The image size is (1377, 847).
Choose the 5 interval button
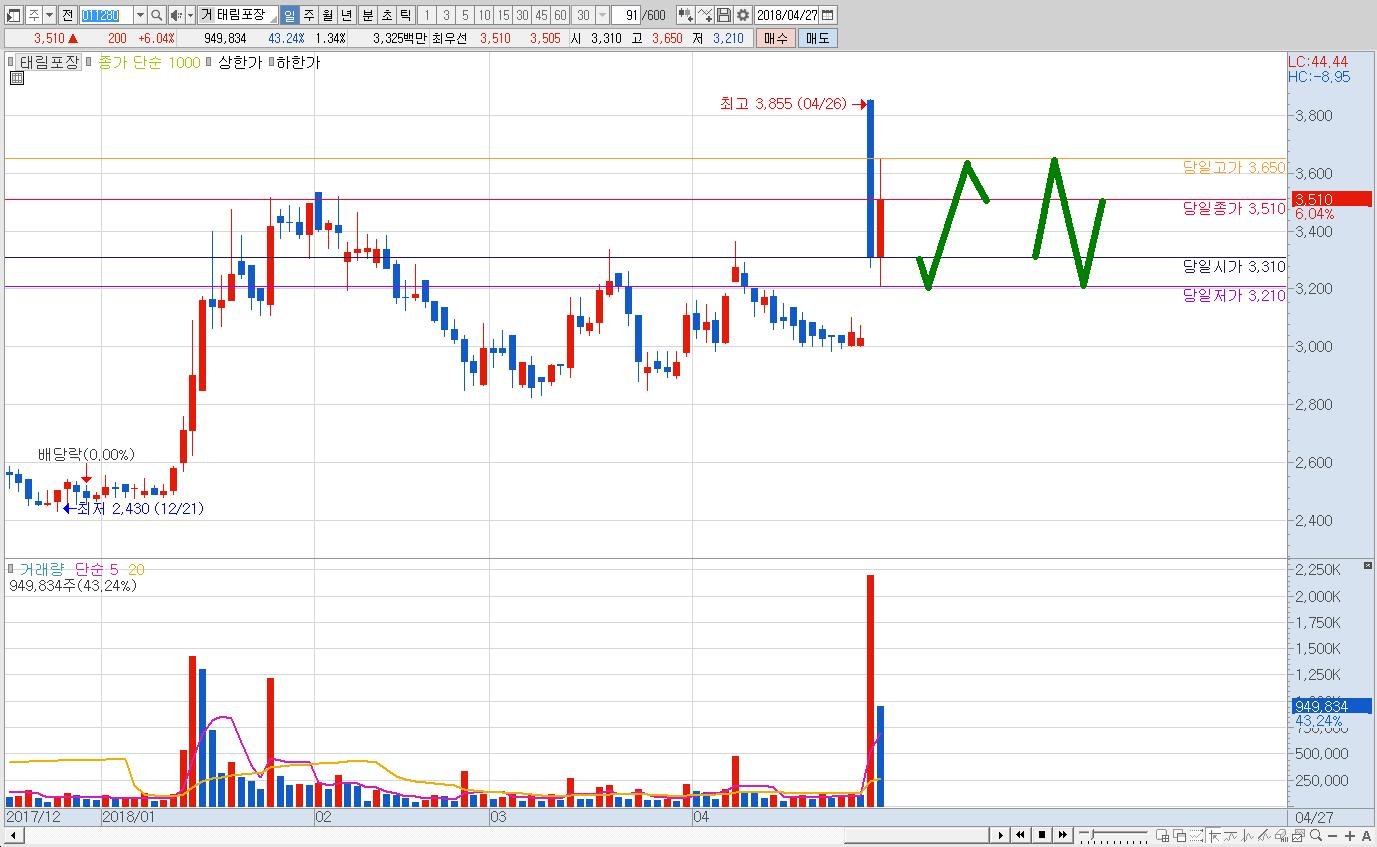pyautogui.click(x=465, y=15)
